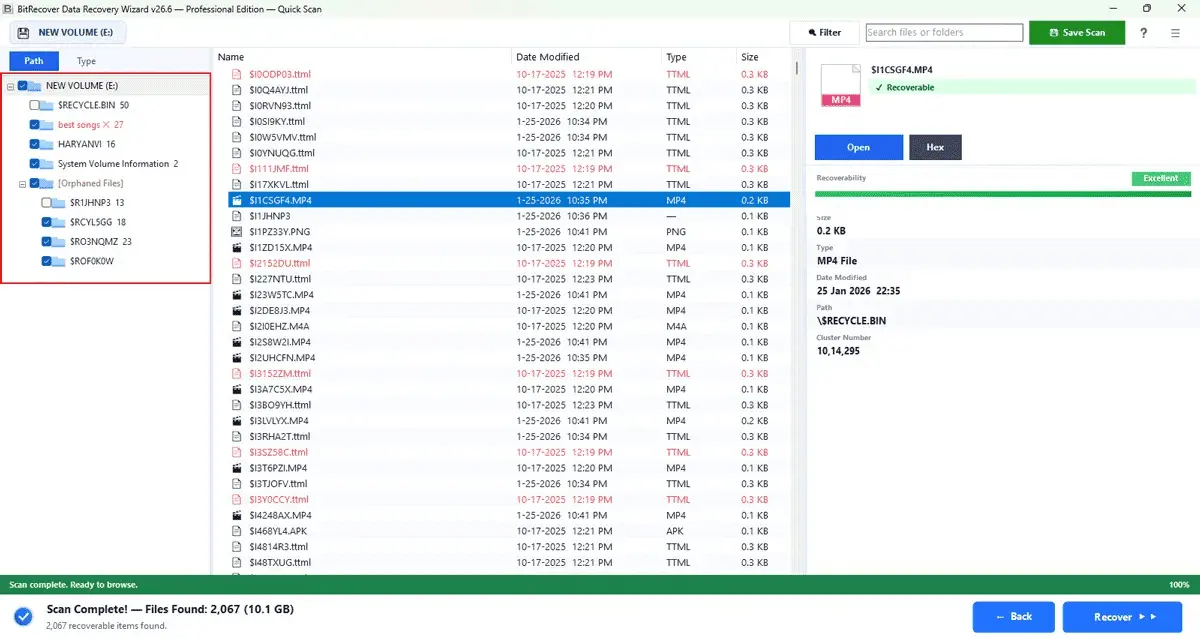1200x639 pixels.
Task: Click the red file icon for $I111JMF.ttml
Action: coord(237,168)
